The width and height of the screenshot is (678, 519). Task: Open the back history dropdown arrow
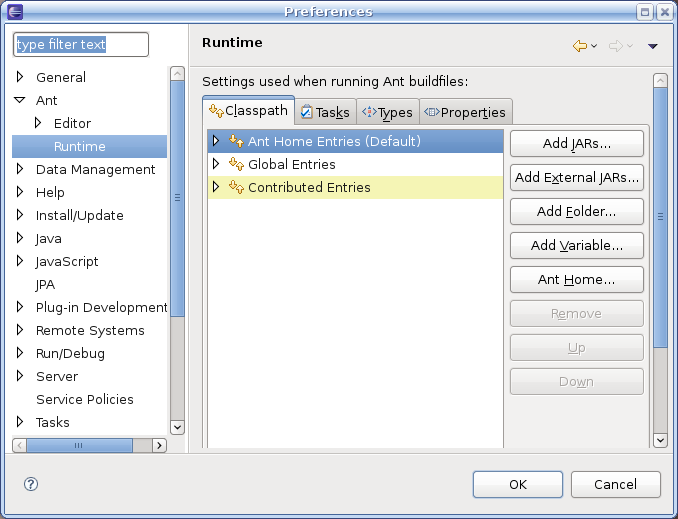[x=594, y=46]
